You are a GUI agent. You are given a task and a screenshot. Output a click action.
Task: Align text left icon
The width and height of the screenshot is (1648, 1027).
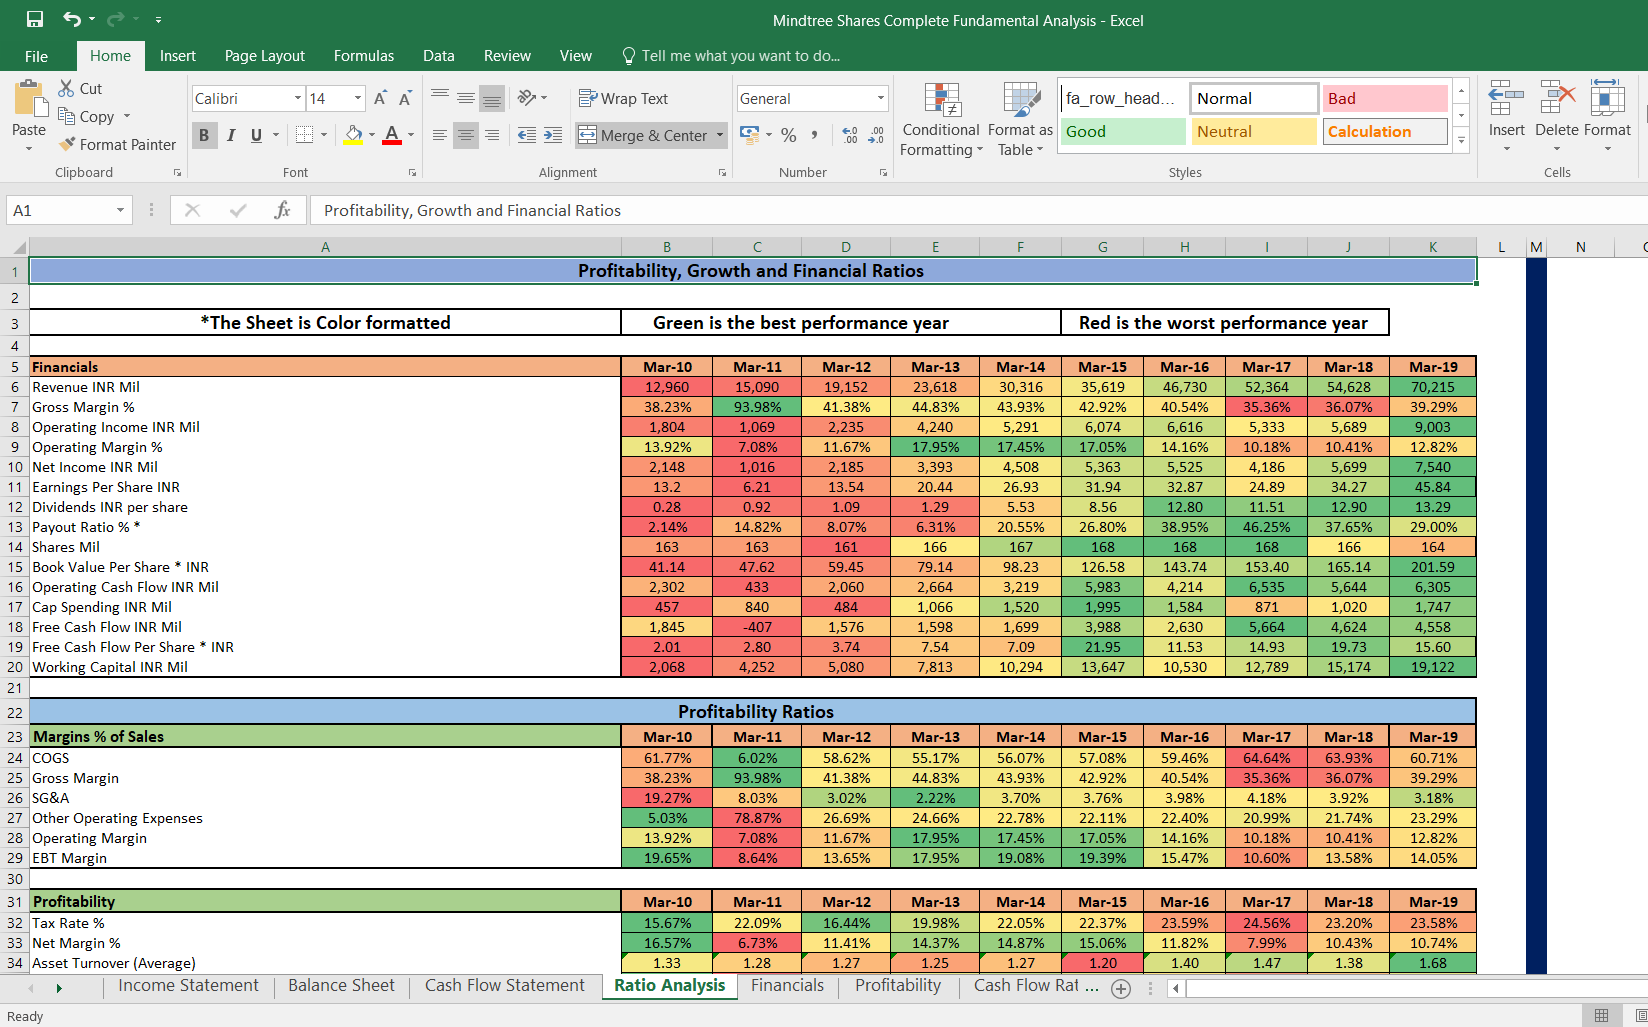[x=440, y=134]
